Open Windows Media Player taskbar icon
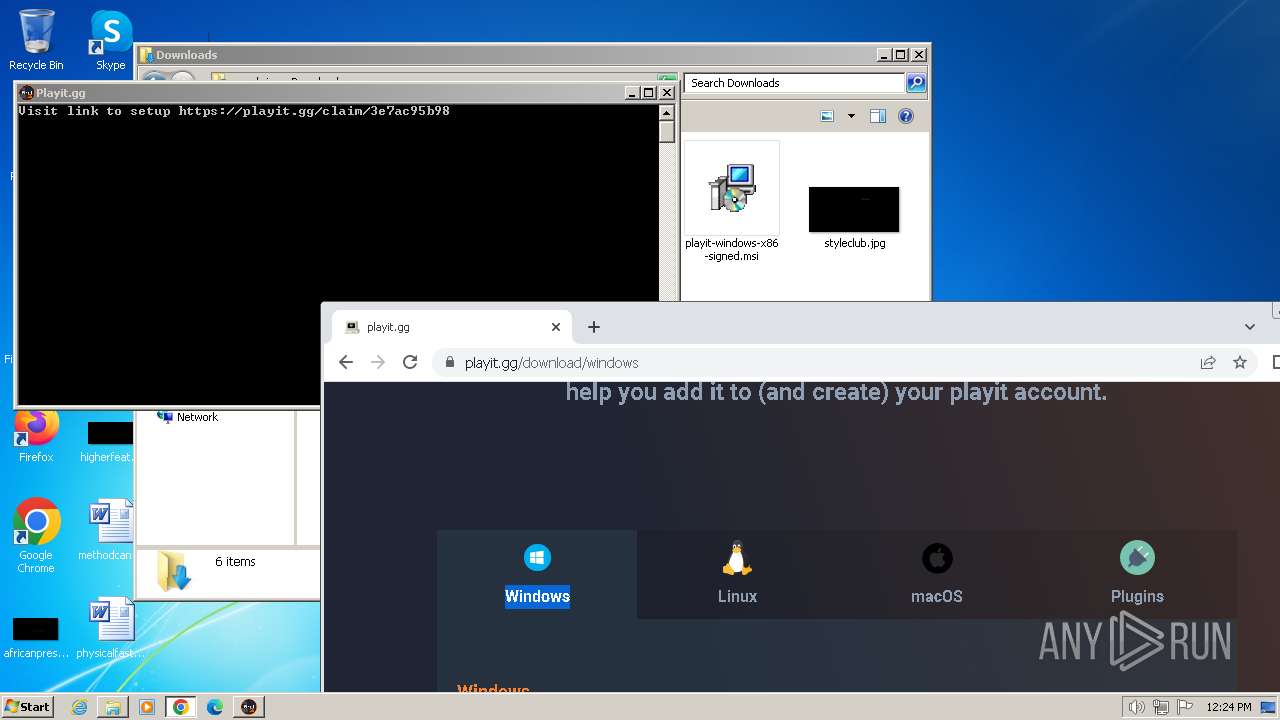The height and width of the screenshot is (720, 1280). point(147,707)
